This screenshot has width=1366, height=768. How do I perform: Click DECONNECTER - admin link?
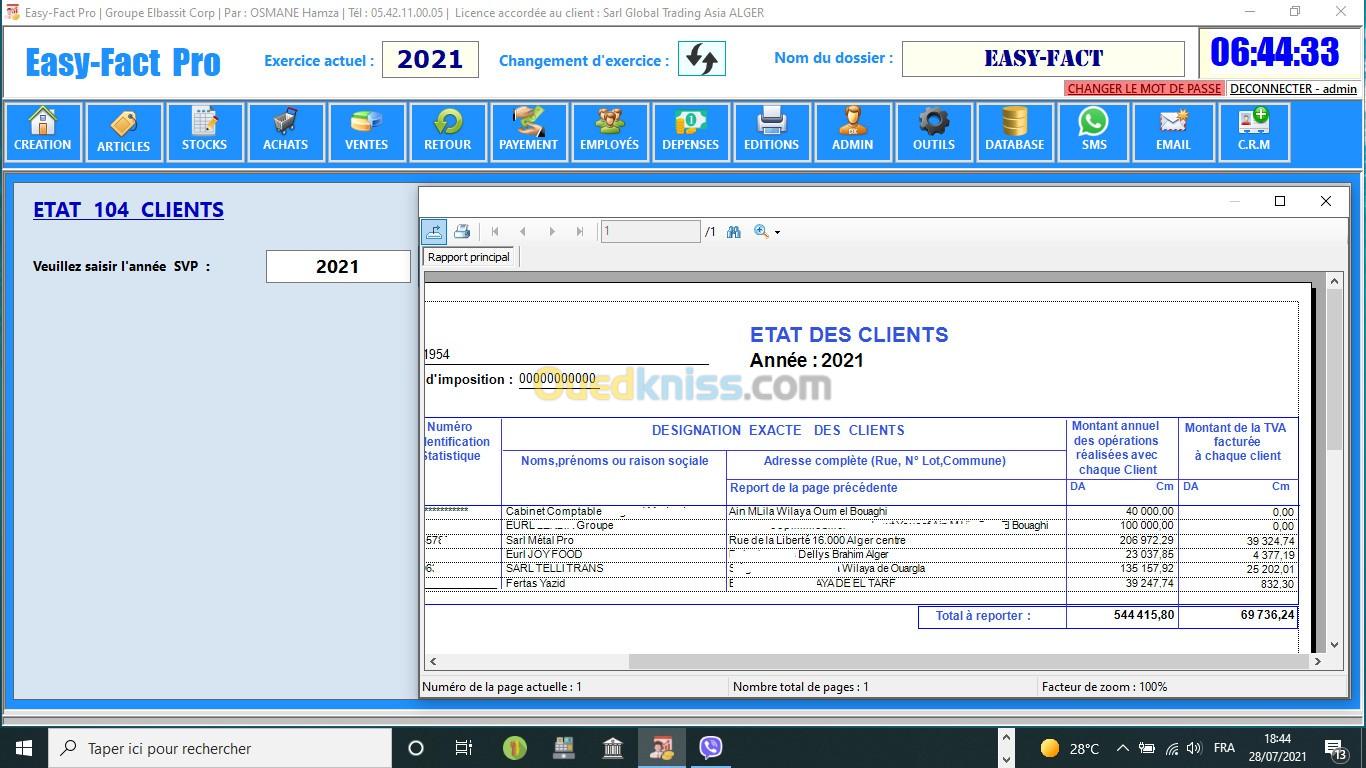pyautogui.click(x=1293, y=89)
